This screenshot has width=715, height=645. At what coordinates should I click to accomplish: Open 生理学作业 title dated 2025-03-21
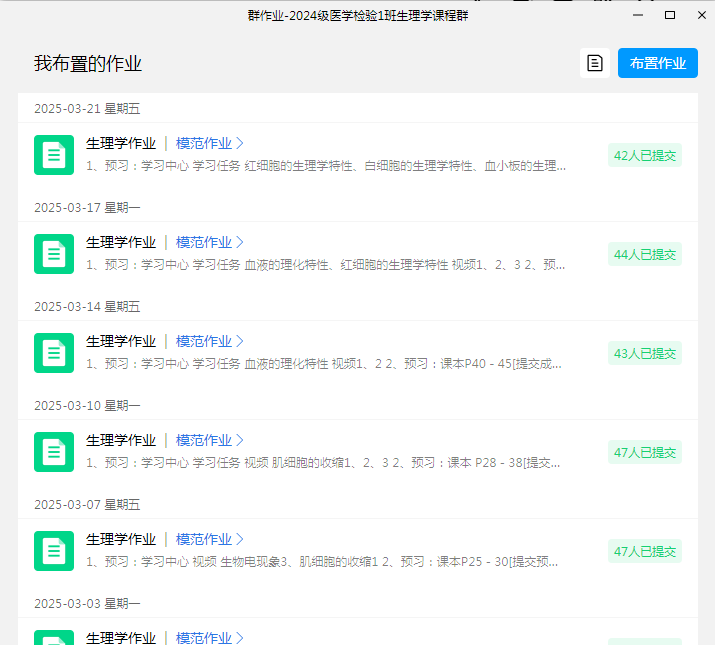click(x=121, y=143)
